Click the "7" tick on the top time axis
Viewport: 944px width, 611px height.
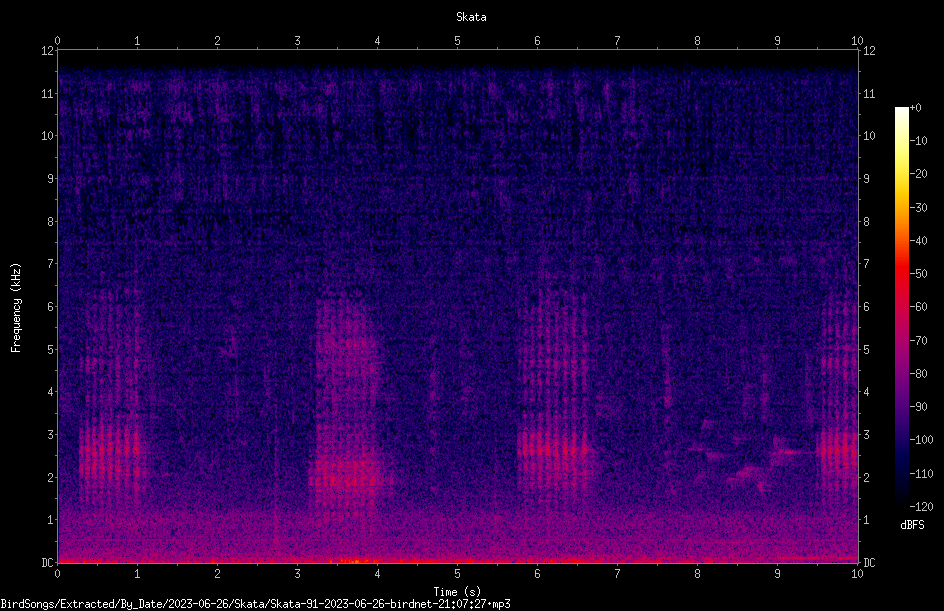click(x=617, y=41)
